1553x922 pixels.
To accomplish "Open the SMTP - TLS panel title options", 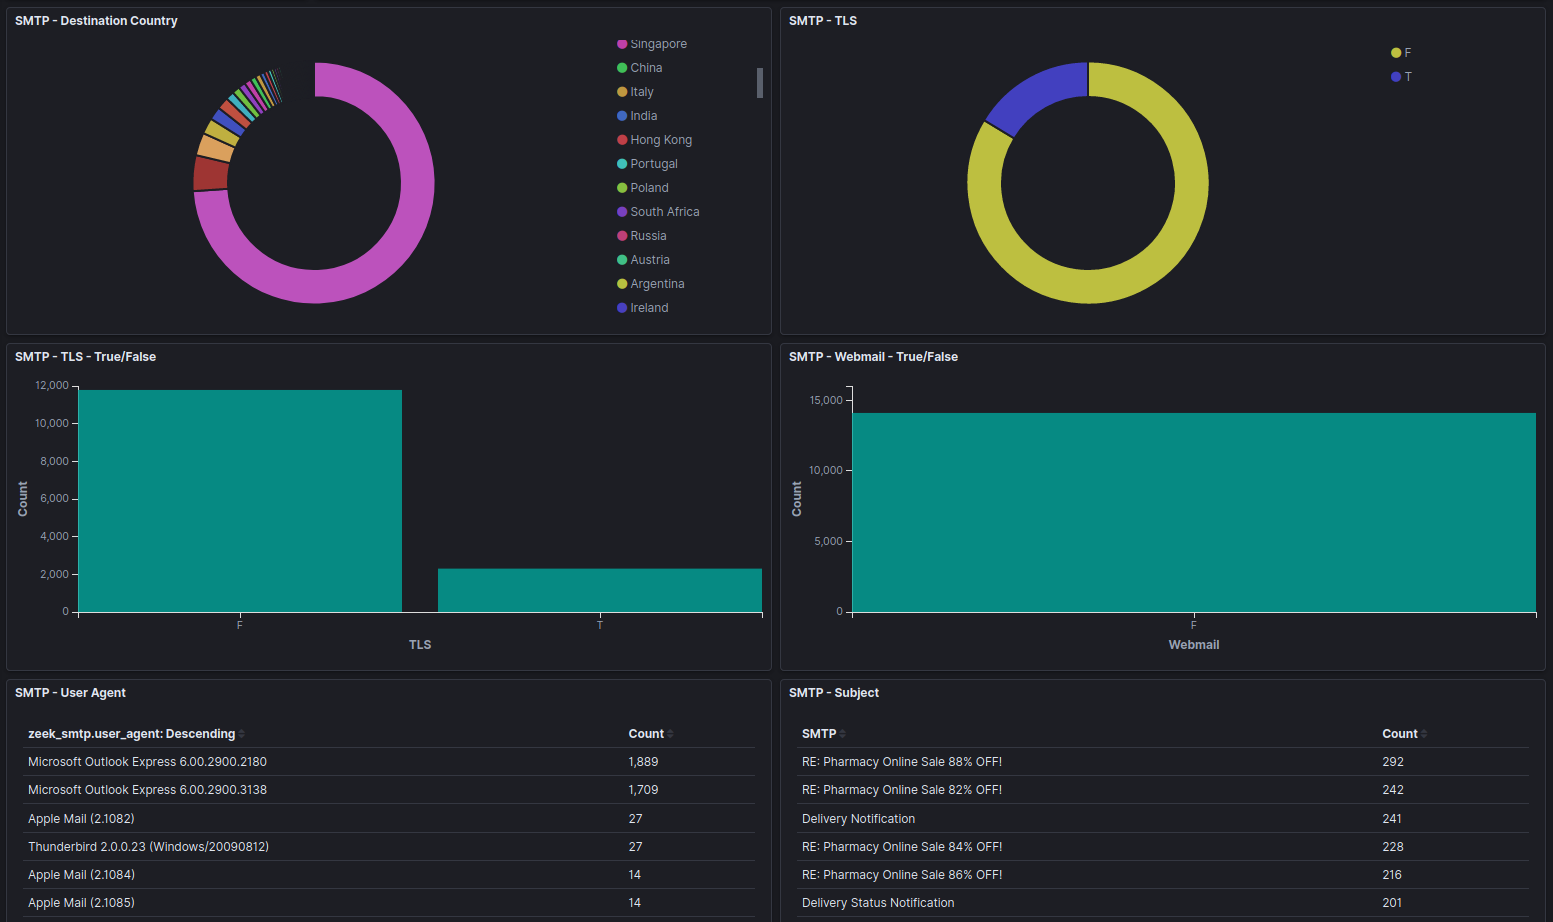I will coord(822,20).
